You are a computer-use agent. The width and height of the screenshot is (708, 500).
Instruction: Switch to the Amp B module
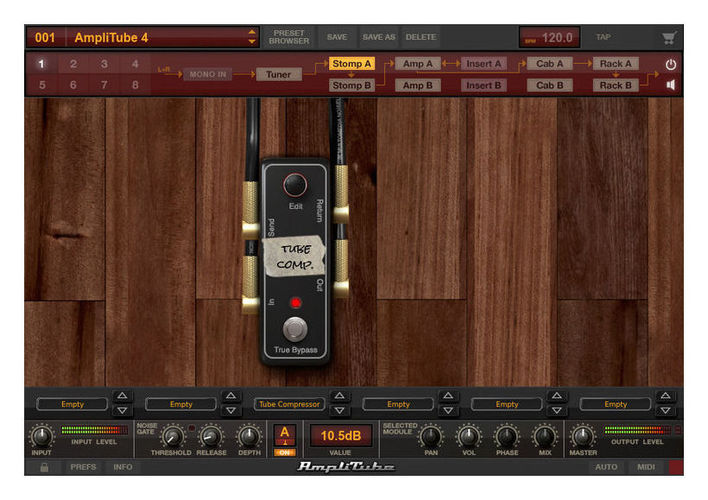point(418,85)
